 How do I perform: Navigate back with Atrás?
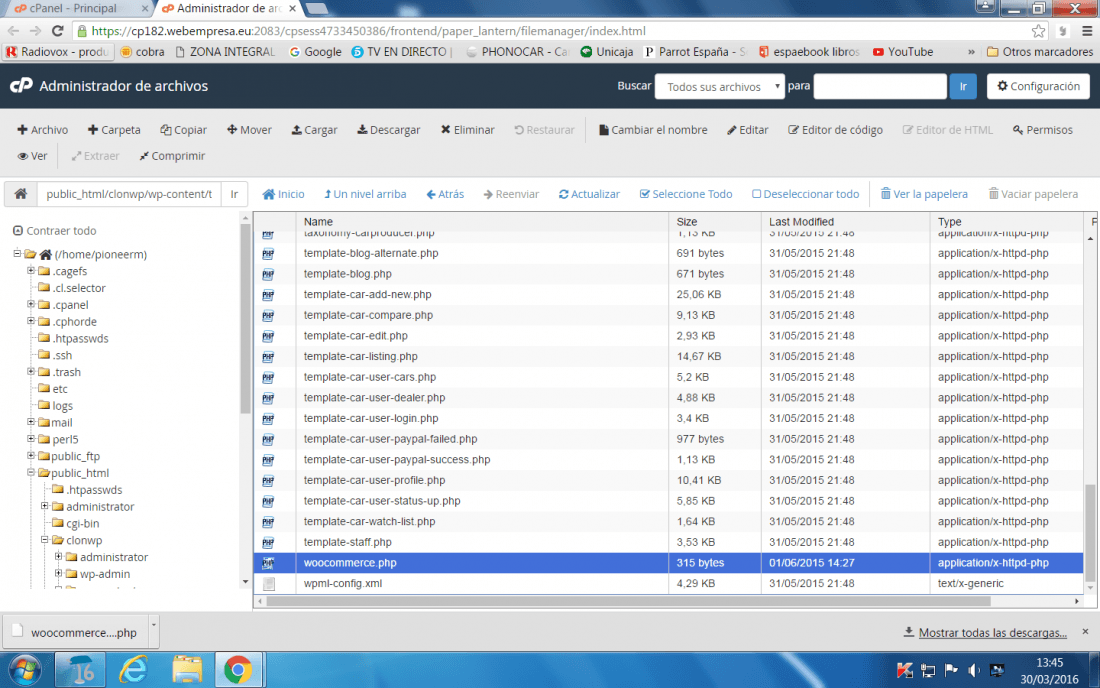[445, 194]
